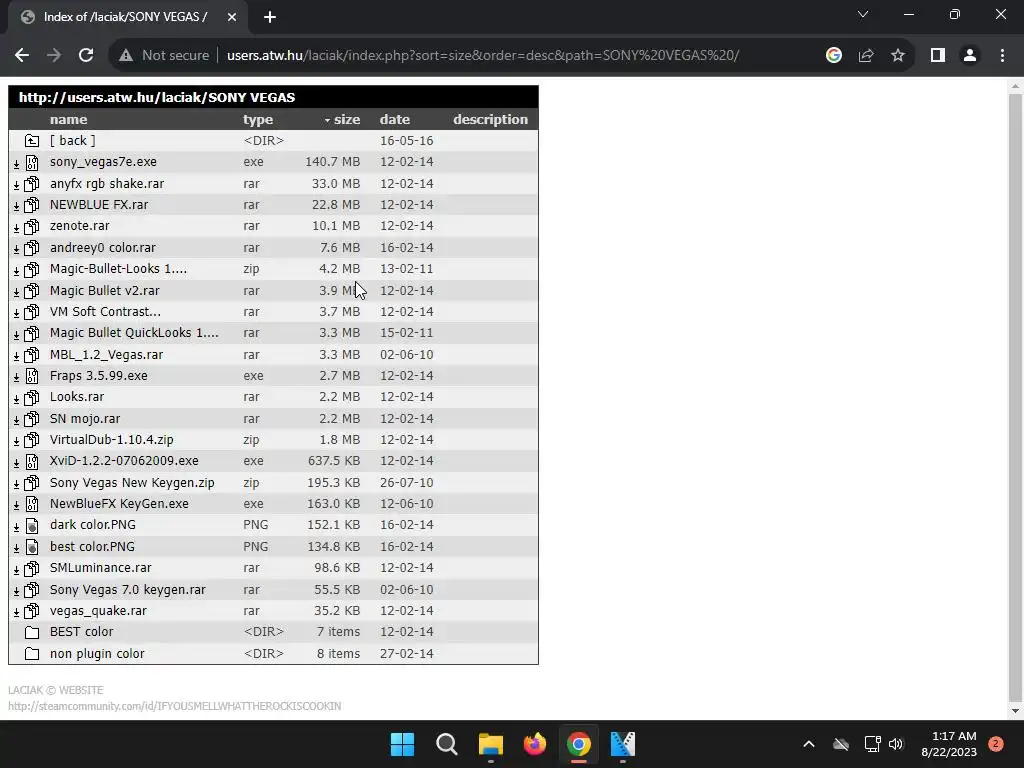Open the Chrome profile avatar icon
Screen dimensions: 1024x768
pos(970,55)
